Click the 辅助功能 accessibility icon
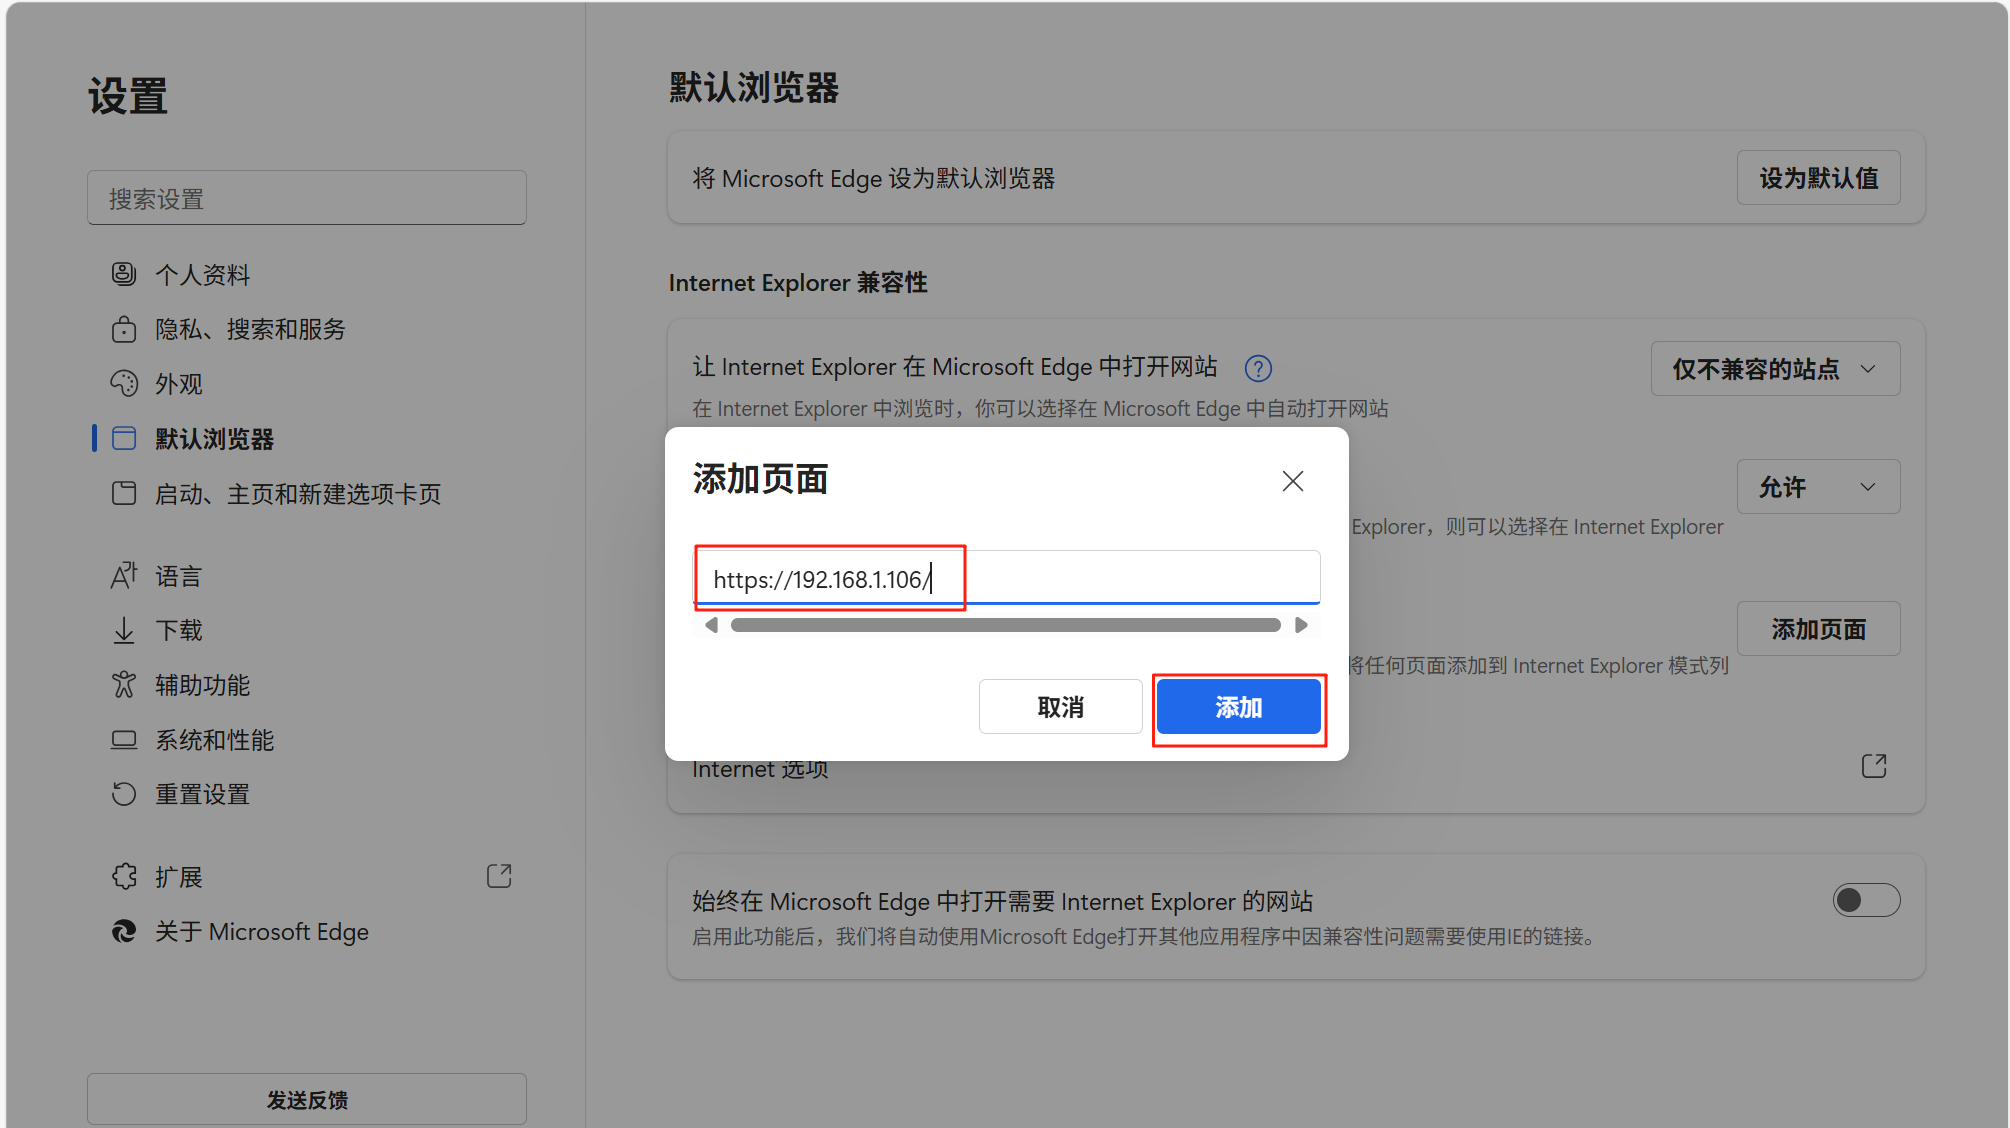This screenshot has width=2010, height=1128. (124, 685)
